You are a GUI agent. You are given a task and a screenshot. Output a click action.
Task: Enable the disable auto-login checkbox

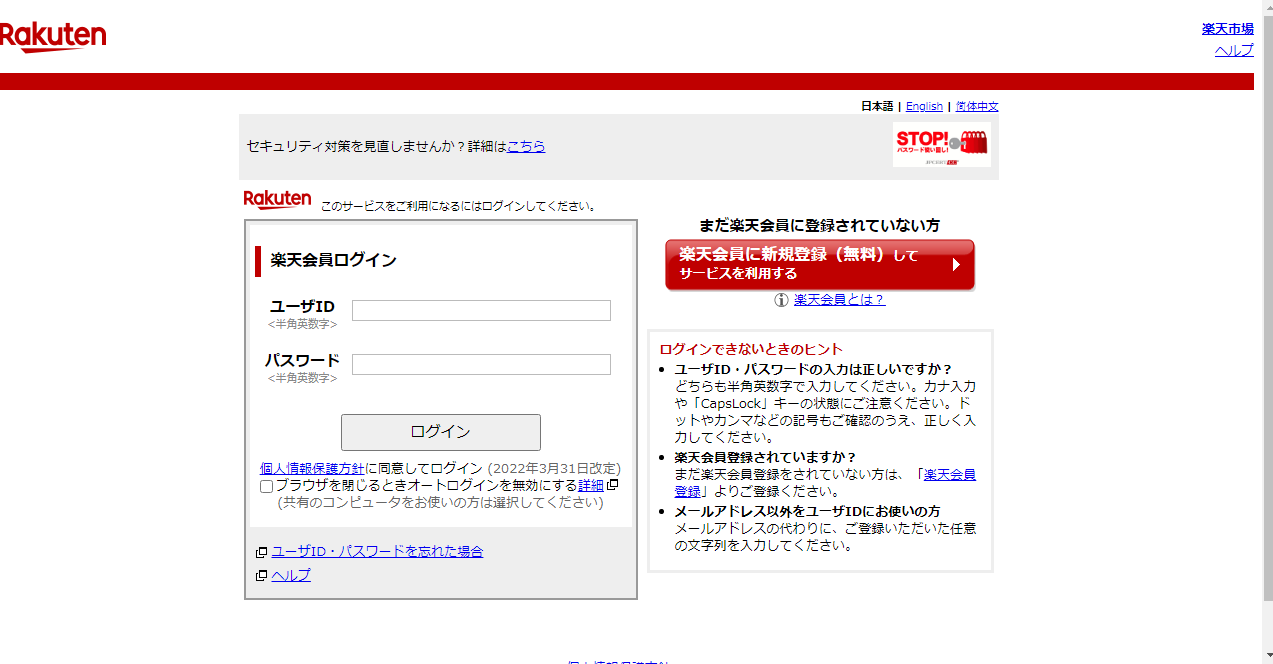coord(267,486)
